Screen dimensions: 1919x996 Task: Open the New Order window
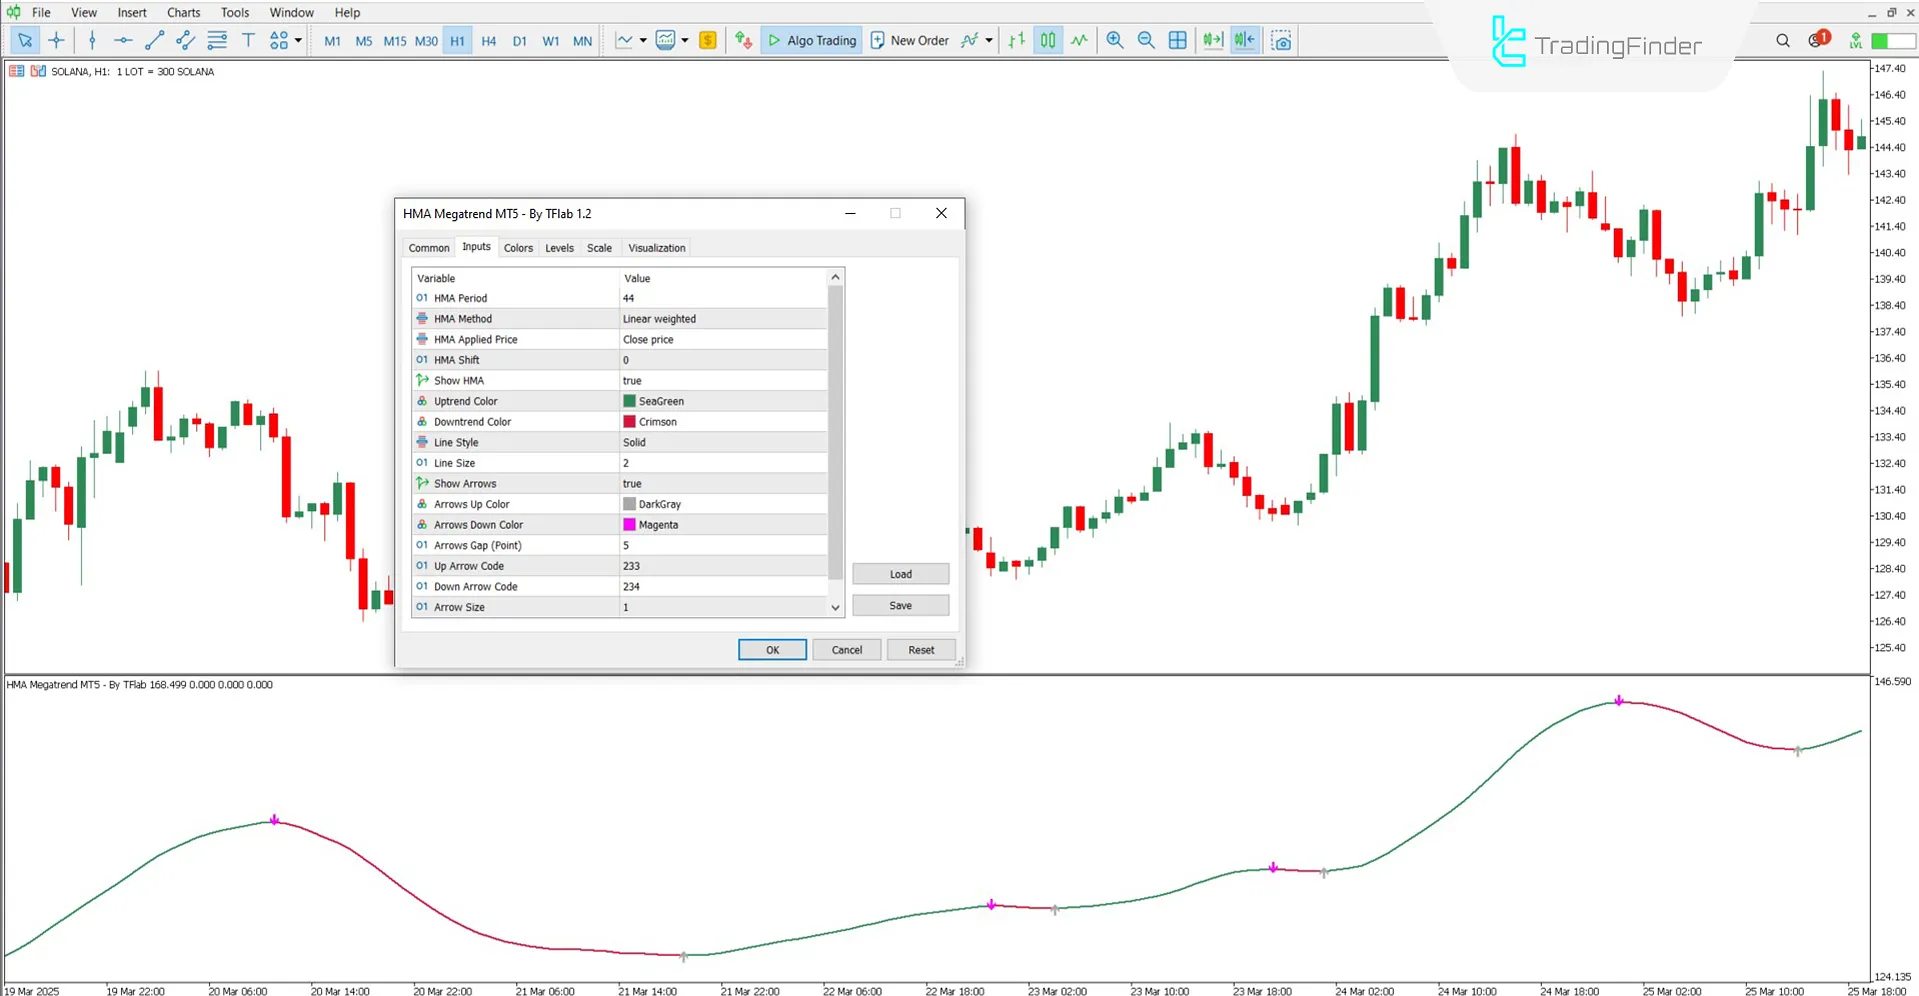click(x=909, y=40)
